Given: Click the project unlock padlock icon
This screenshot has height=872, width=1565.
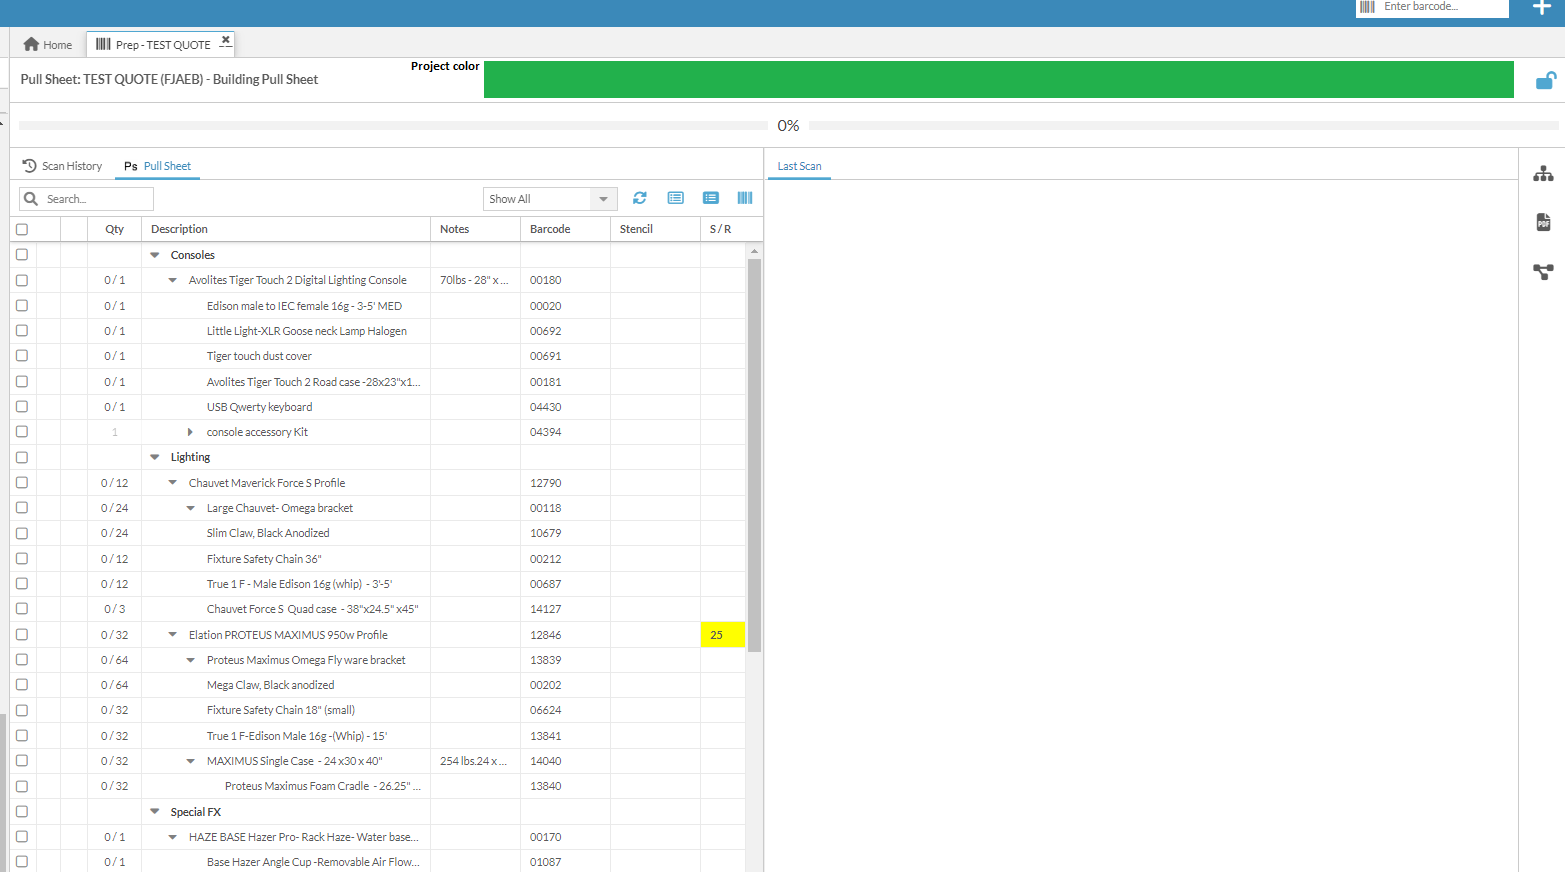Looking at the screenshot, I should pyautogui.click(x=1545, y=81).
